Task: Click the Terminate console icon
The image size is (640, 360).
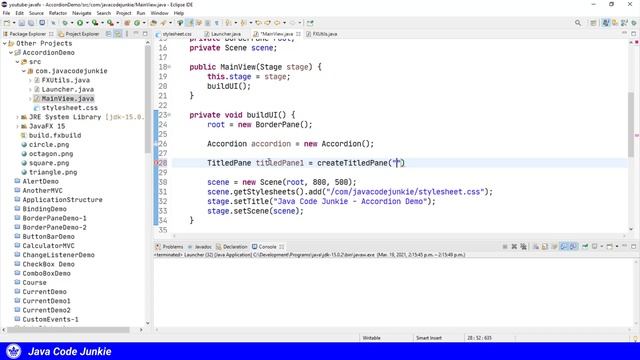Action: (x=505, y=247)
